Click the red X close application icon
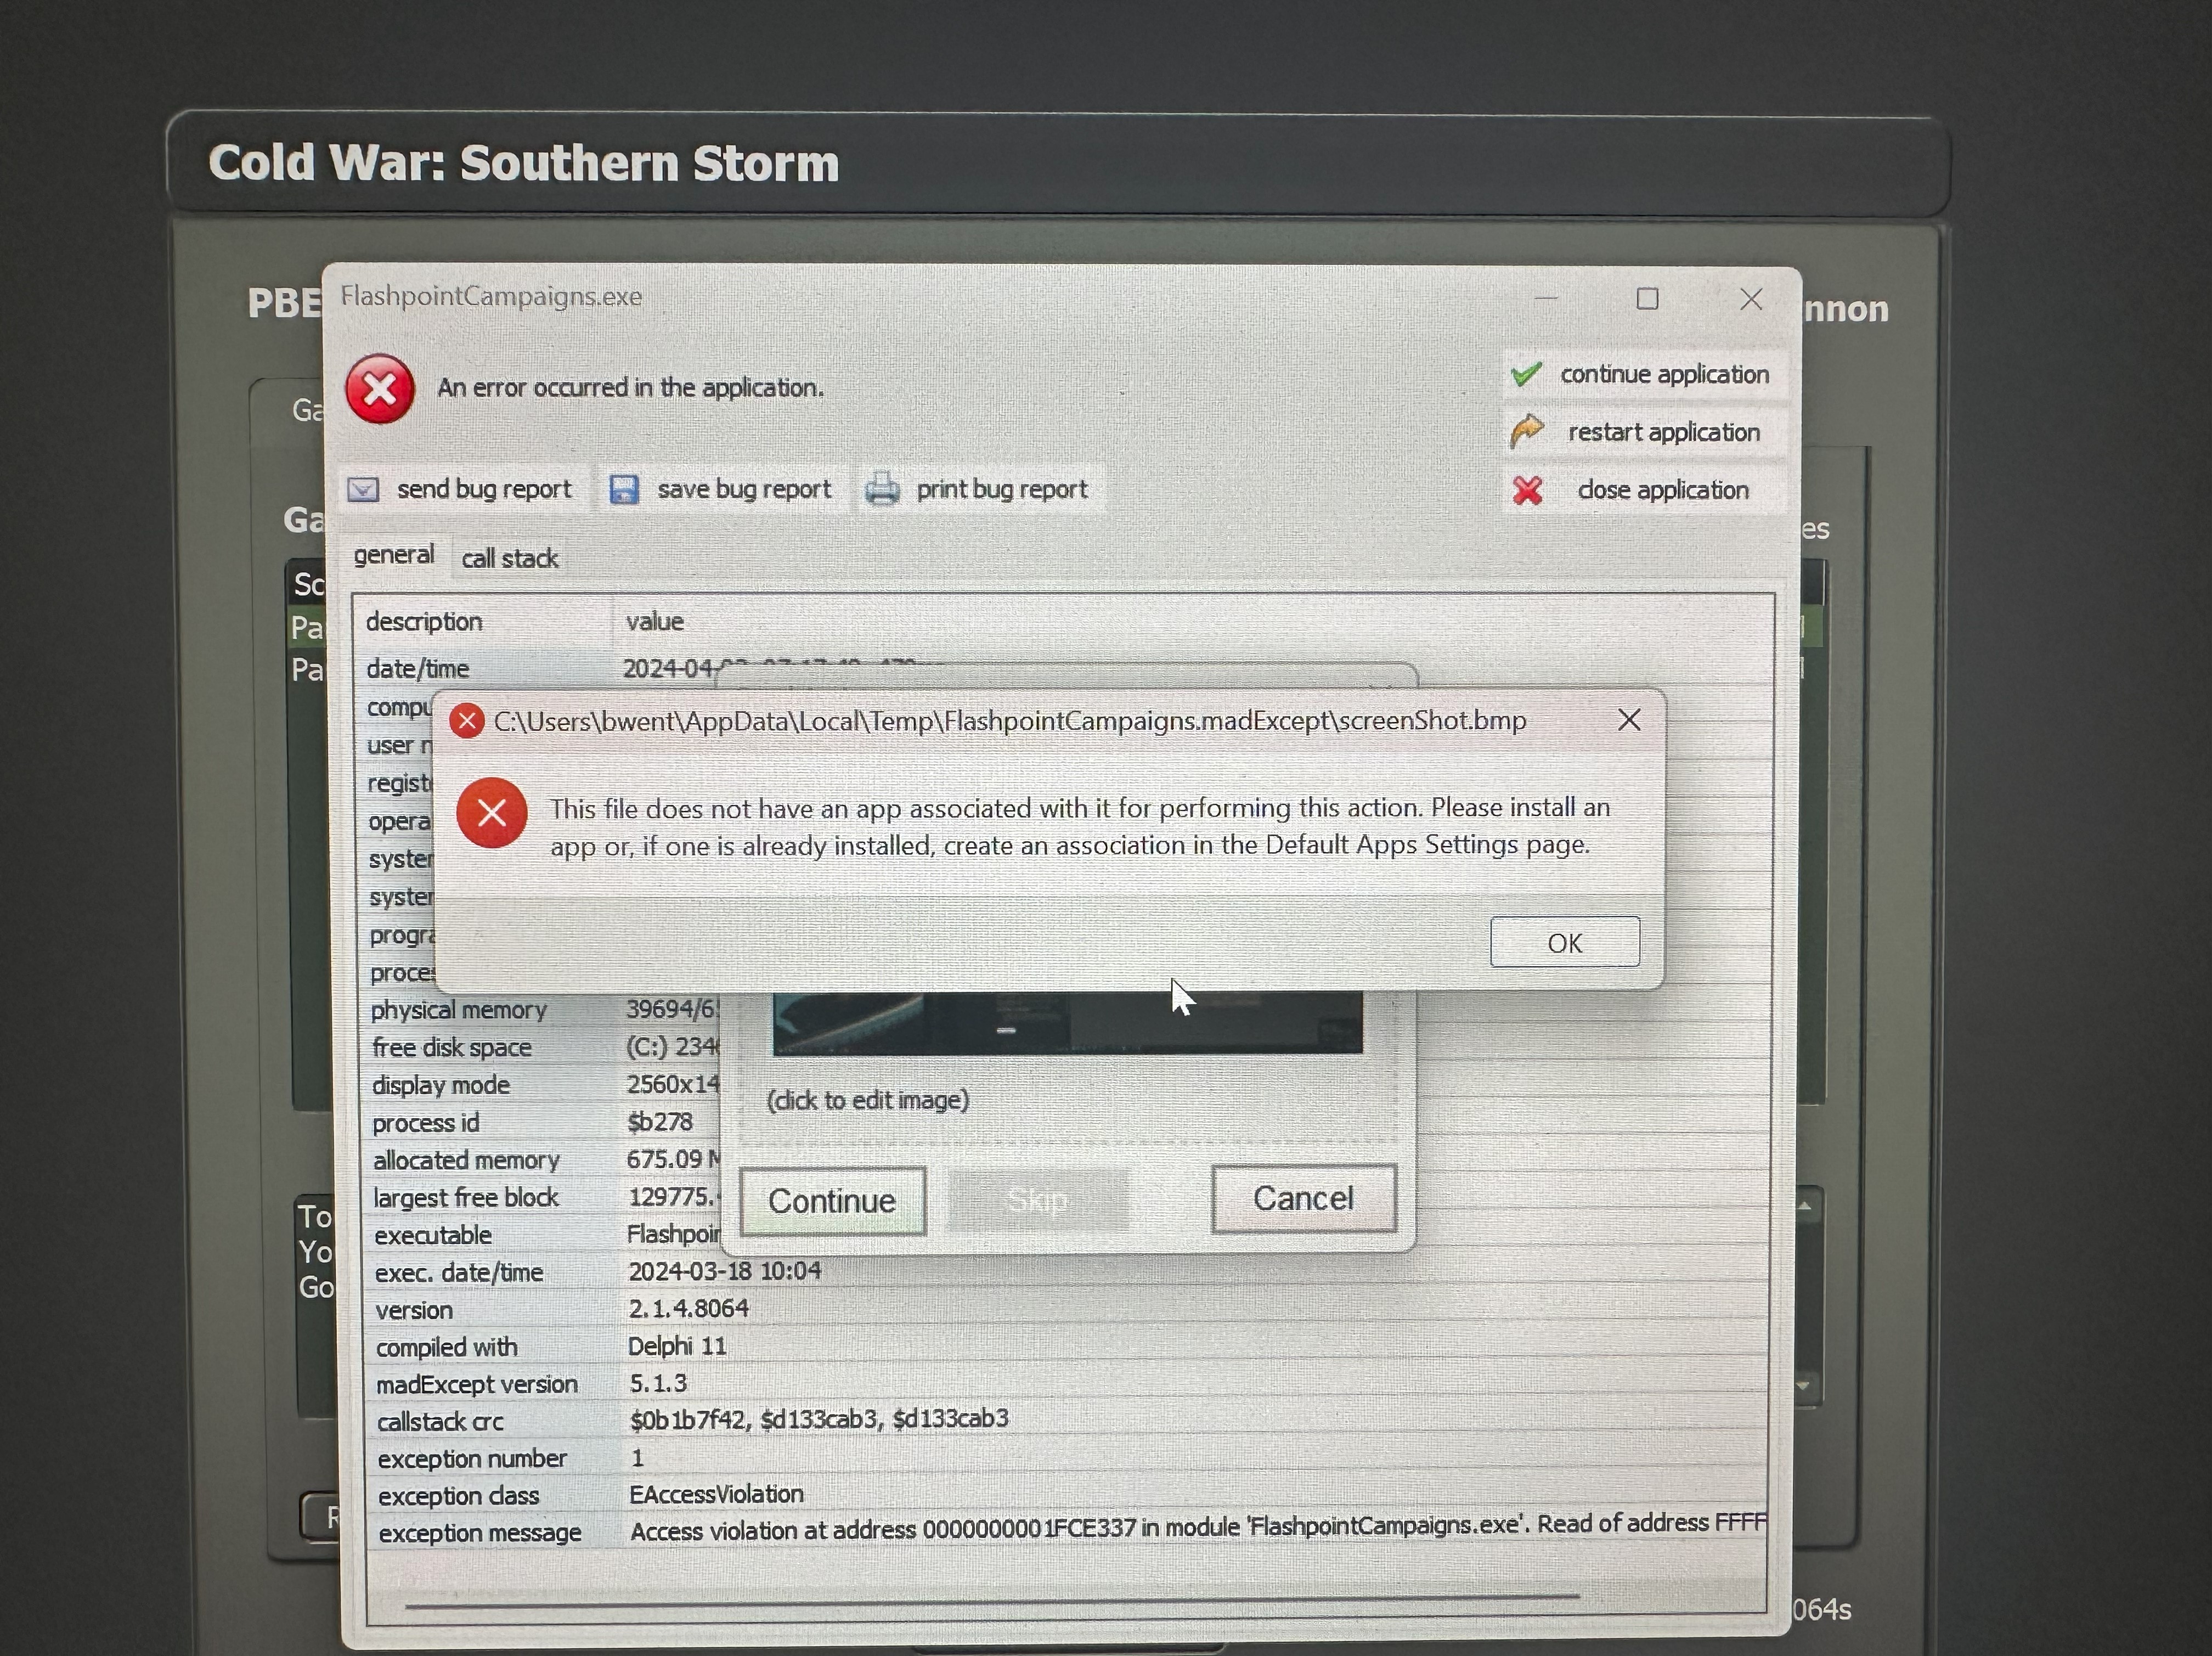The image size is (2212, 1656). pyautogui.click(x=1527, y=490)
